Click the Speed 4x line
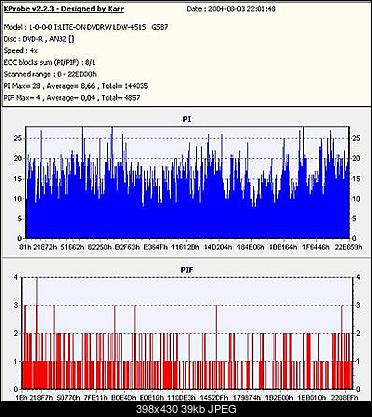The width and height of the screenshot is (372, 417). click(21, 51)
